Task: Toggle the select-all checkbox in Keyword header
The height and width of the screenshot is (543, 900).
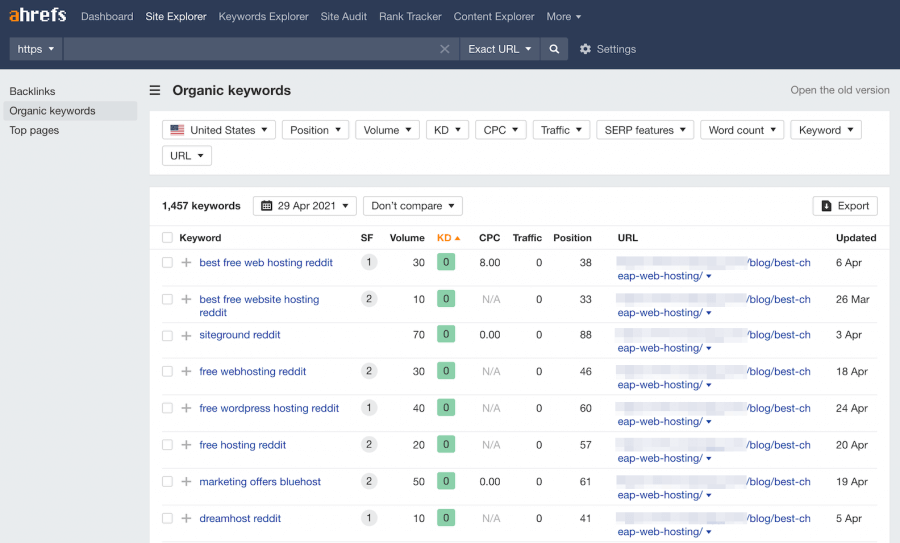Action: pos(167,238)
